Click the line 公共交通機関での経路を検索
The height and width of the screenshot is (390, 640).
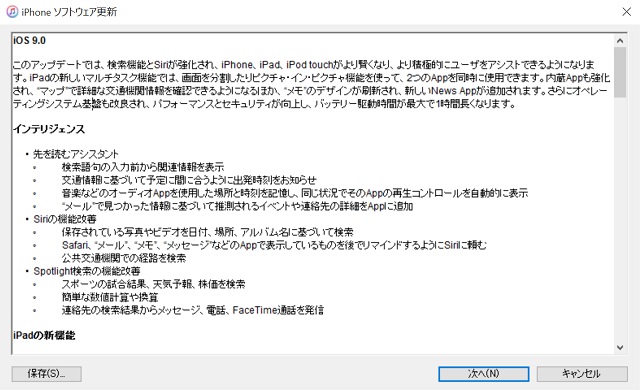tap(124, 258)
